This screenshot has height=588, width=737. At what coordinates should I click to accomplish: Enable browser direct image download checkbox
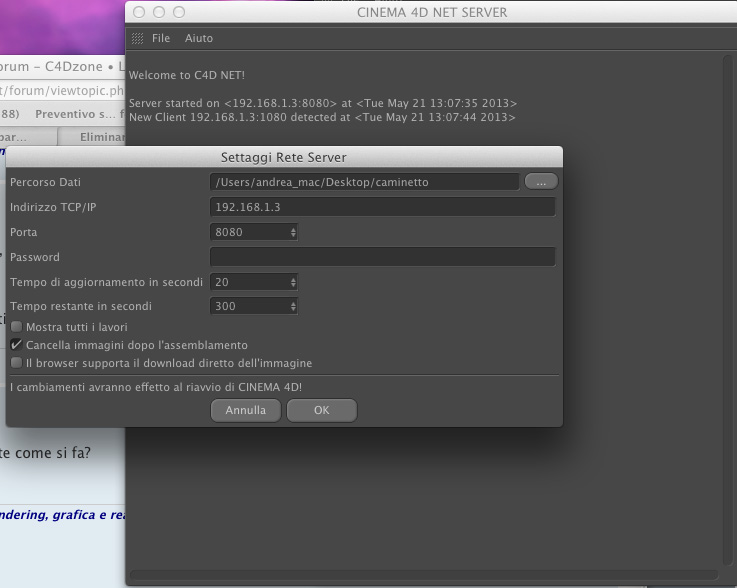tap(16, 363)
